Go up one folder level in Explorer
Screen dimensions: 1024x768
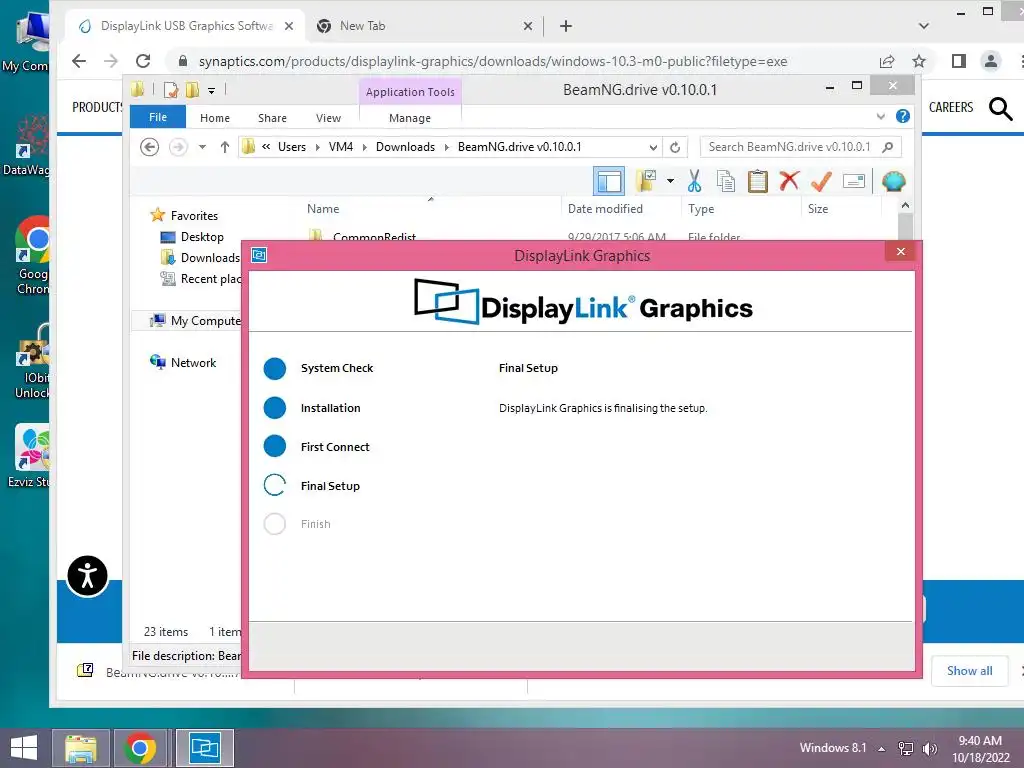(x=225, y=147)
